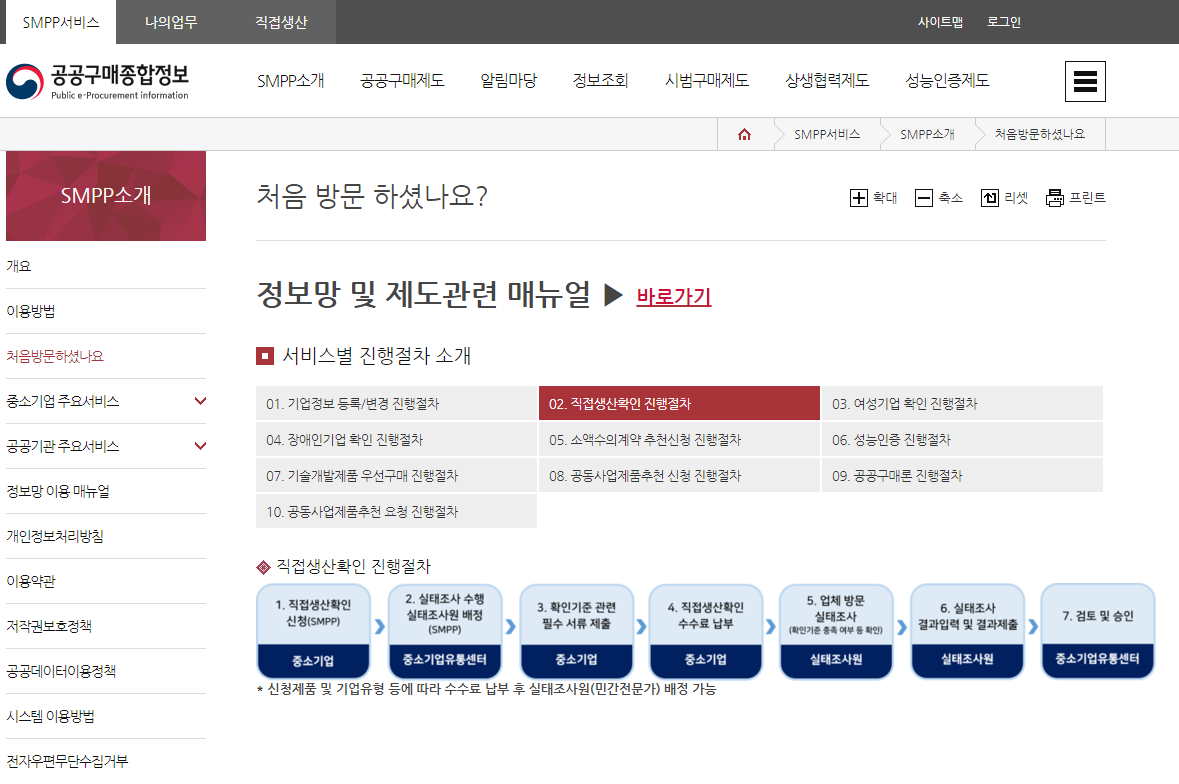Select 01. 기업정보 등록/변경 진행절차
Screen dimensions: 1179x784
[396, 404]
